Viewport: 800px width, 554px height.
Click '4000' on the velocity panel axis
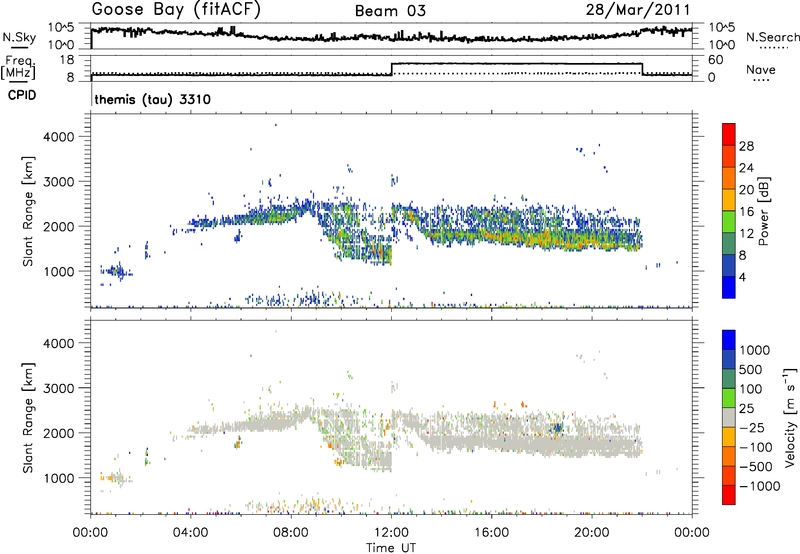click(59, 343)
